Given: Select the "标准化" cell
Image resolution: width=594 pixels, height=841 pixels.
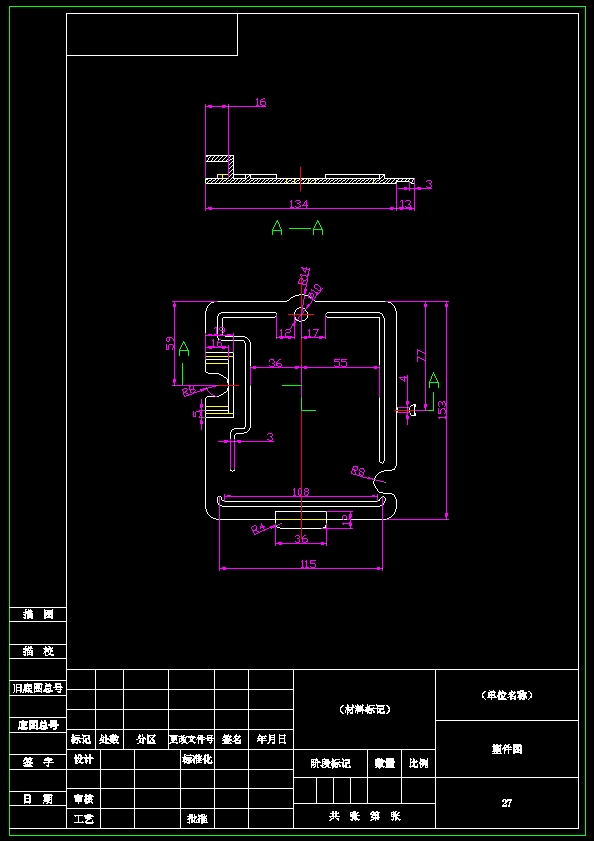Looking at the screenshot, I should tap(197, 759).
